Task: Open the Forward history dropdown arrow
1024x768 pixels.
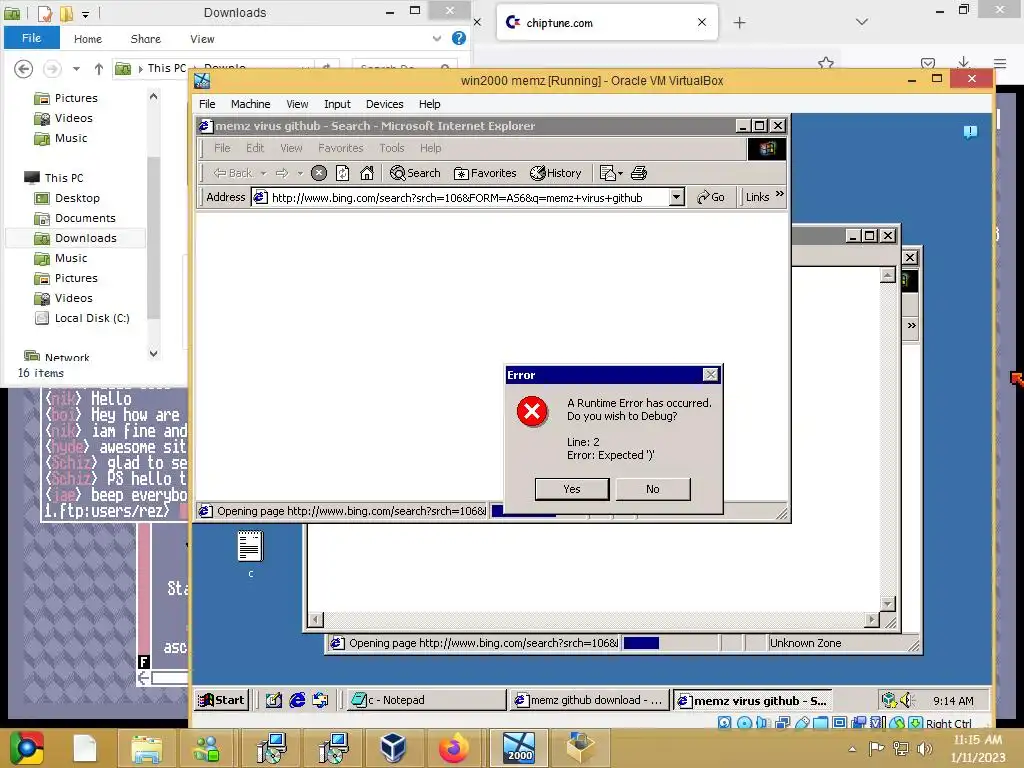Action: click(x=300, y=173)
